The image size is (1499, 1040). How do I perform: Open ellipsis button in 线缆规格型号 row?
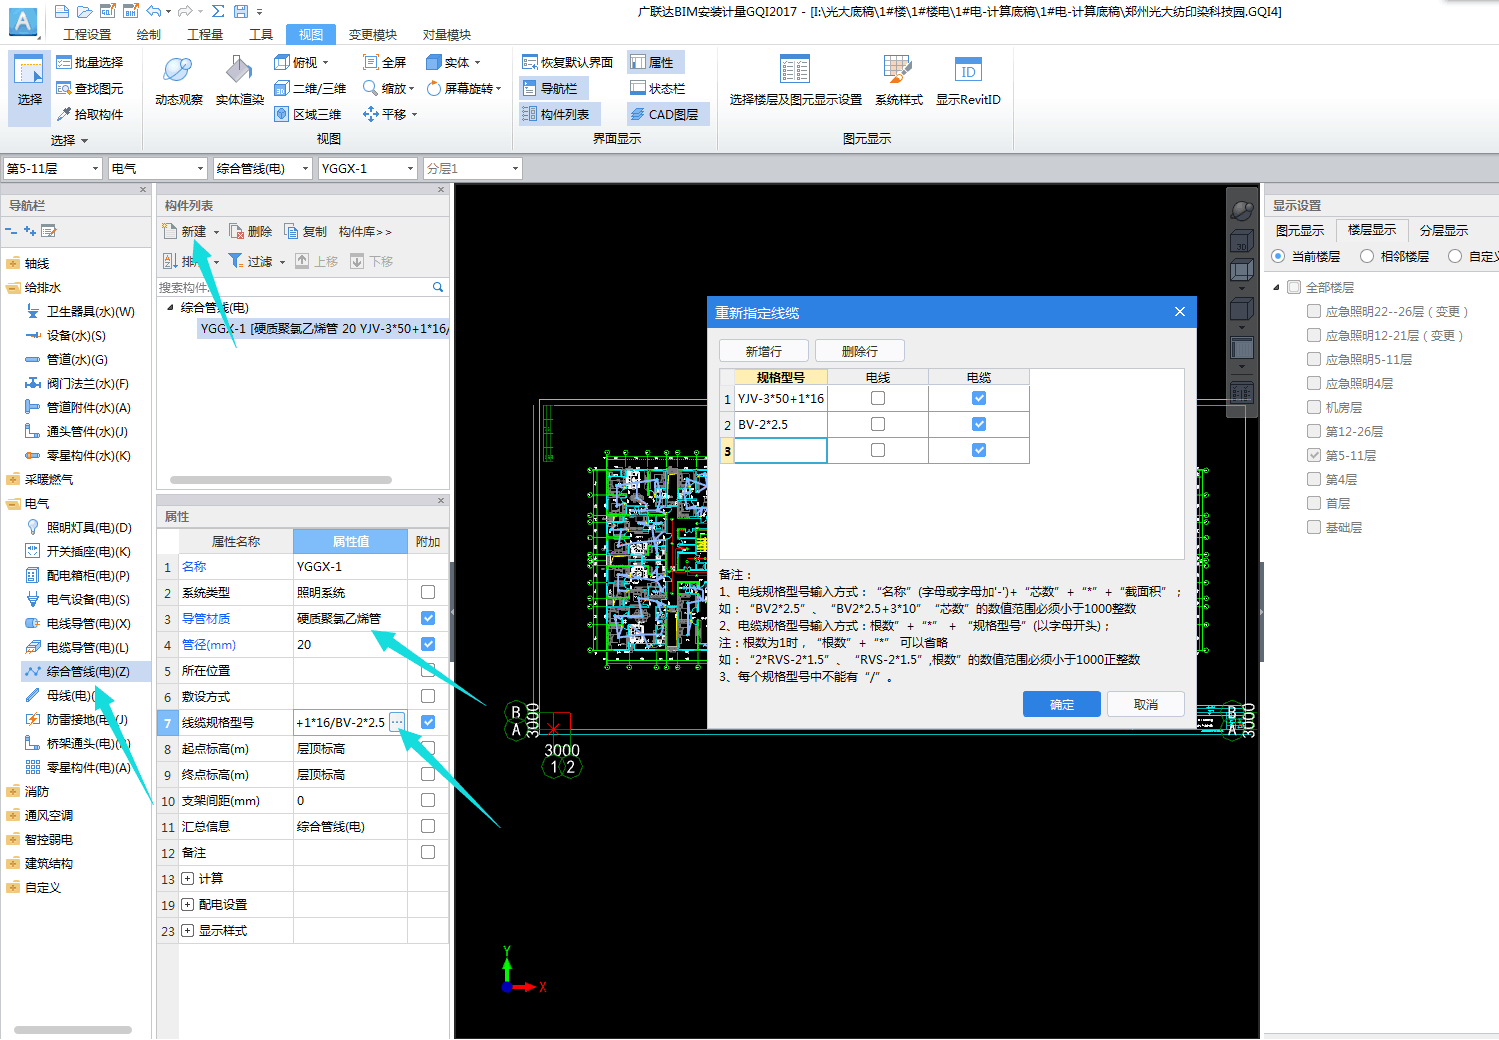(x=397, y=721)
